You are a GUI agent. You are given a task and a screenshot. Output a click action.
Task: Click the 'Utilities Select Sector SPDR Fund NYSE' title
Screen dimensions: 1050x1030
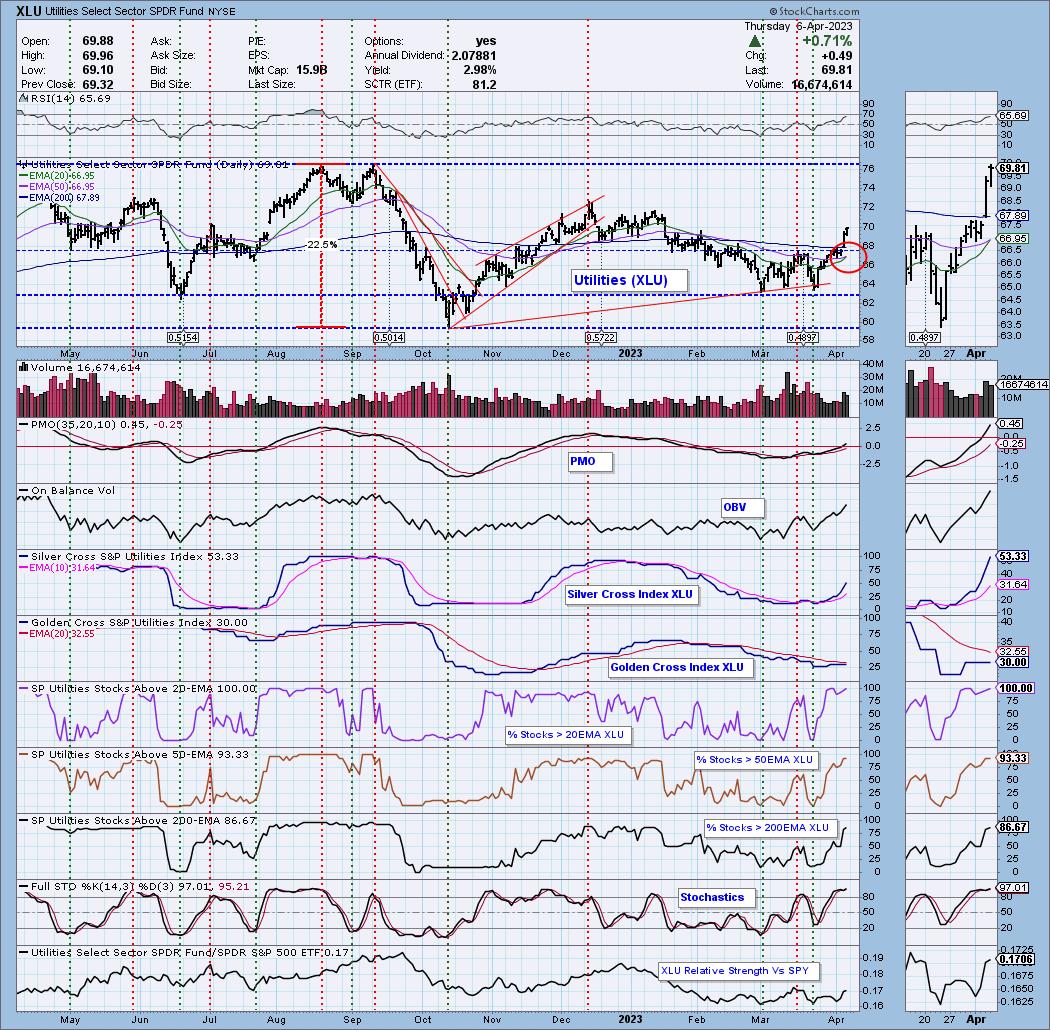[140, 11]
